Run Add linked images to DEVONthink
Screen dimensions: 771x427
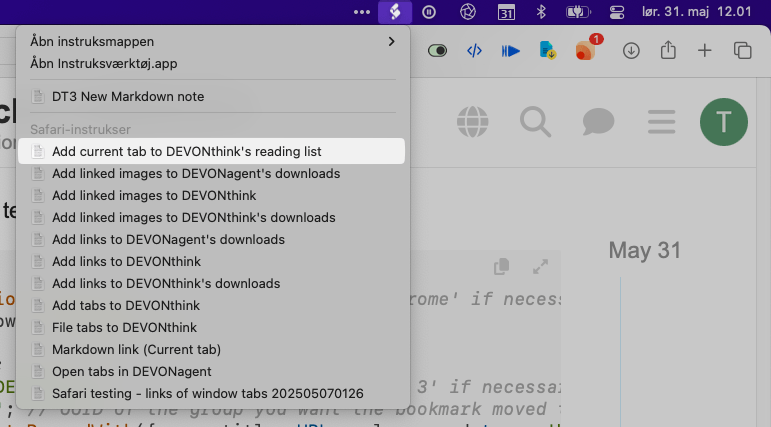(x=212, y=195)
